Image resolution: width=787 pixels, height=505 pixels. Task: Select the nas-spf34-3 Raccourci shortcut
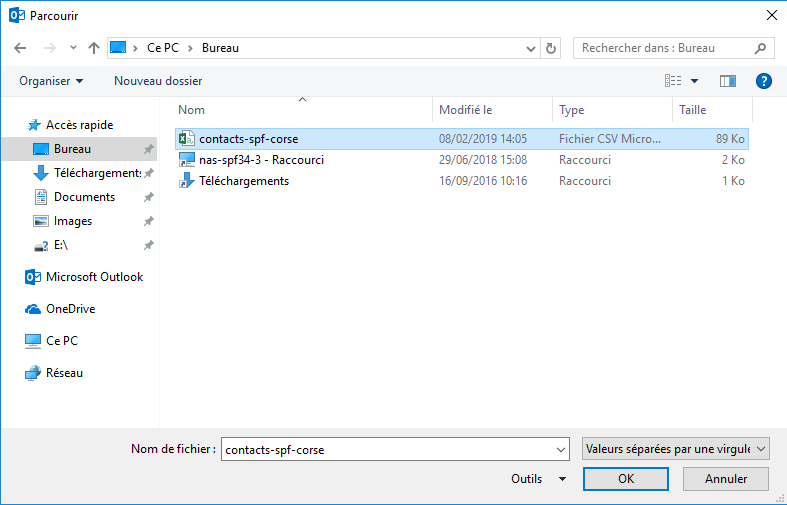coord(260,160)
